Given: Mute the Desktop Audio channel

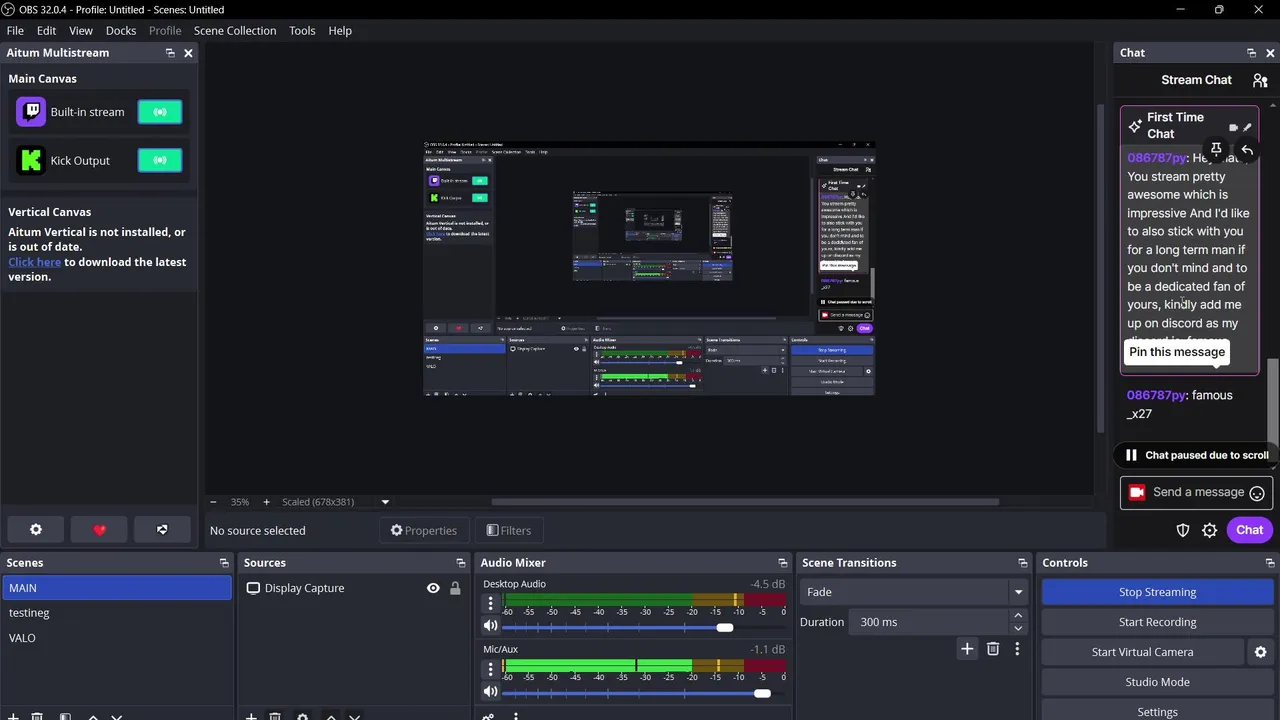Looking at the screenshot, I should click(490, 626).
